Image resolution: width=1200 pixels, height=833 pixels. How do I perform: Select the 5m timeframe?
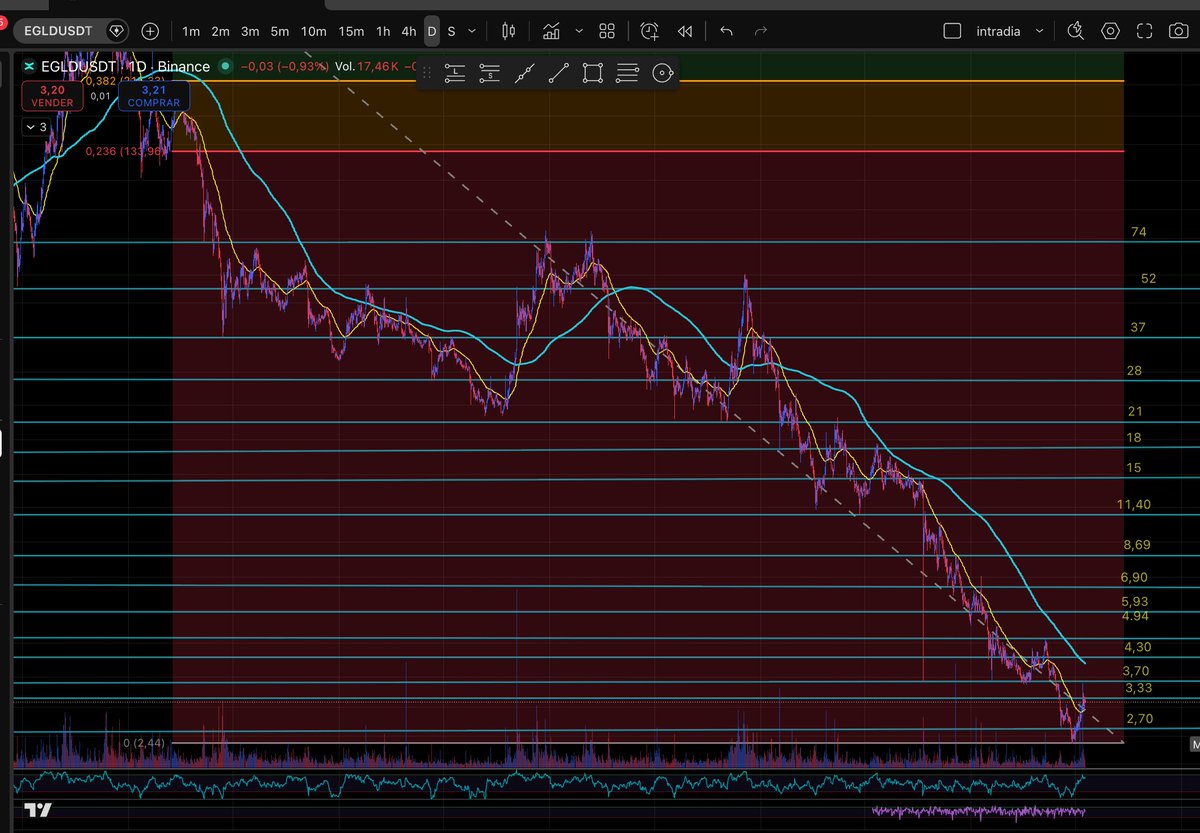click(x=280, y=31)
